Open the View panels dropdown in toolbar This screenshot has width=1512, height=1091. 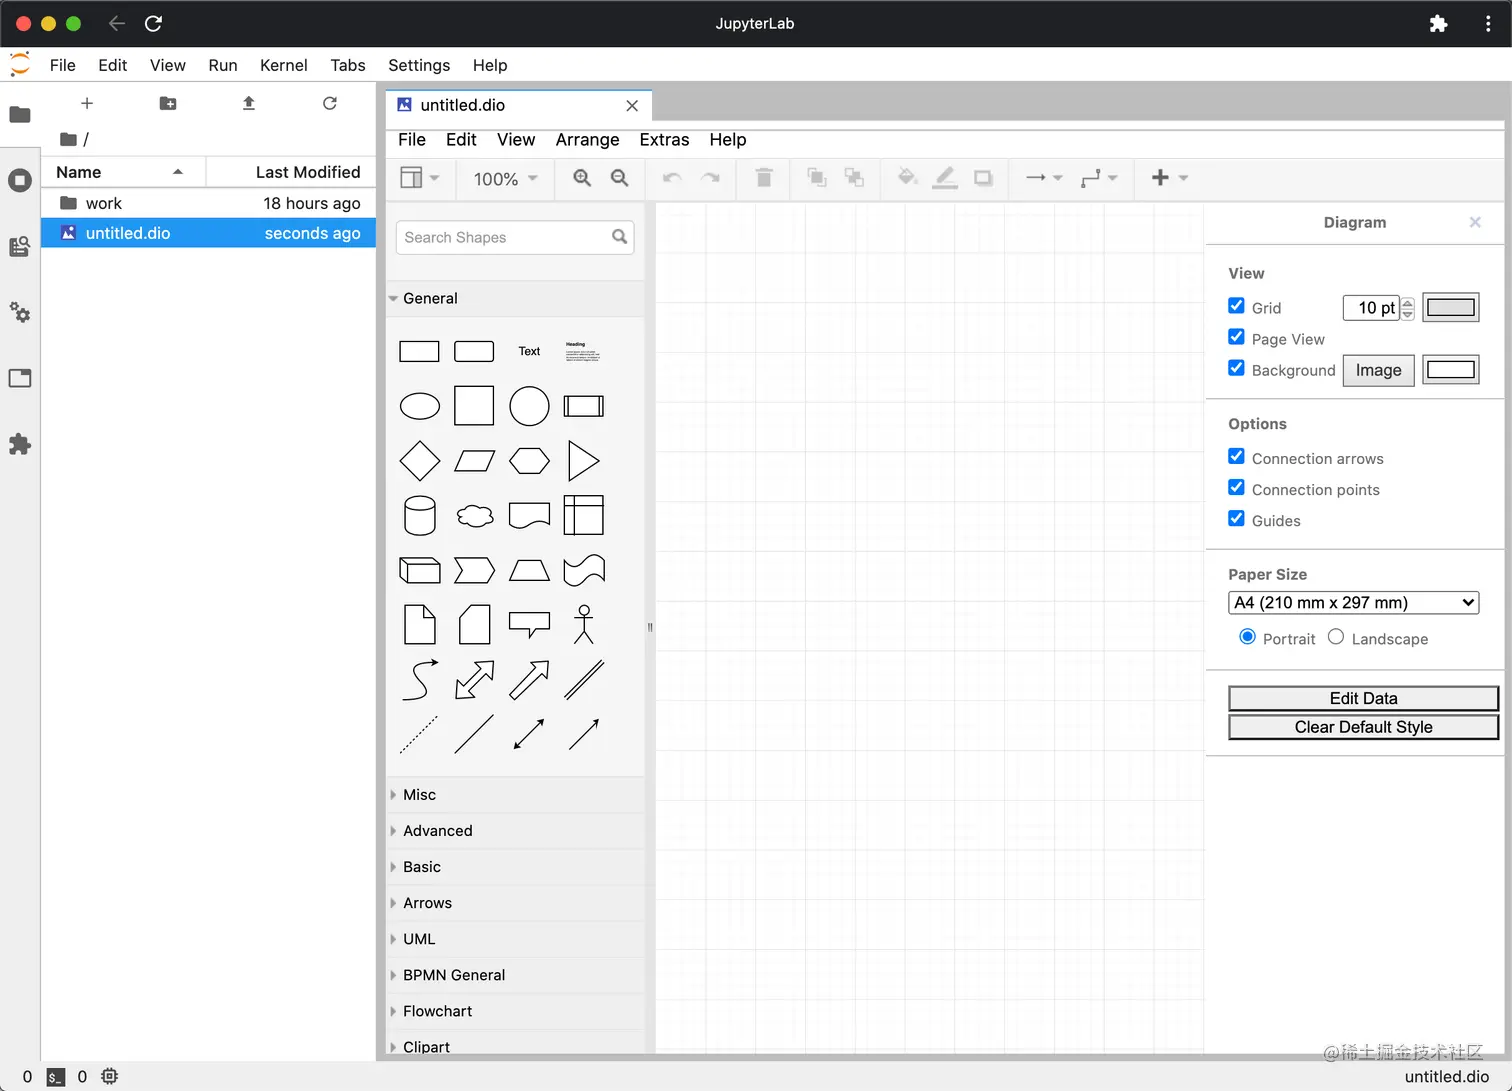(x=420, y=178)
